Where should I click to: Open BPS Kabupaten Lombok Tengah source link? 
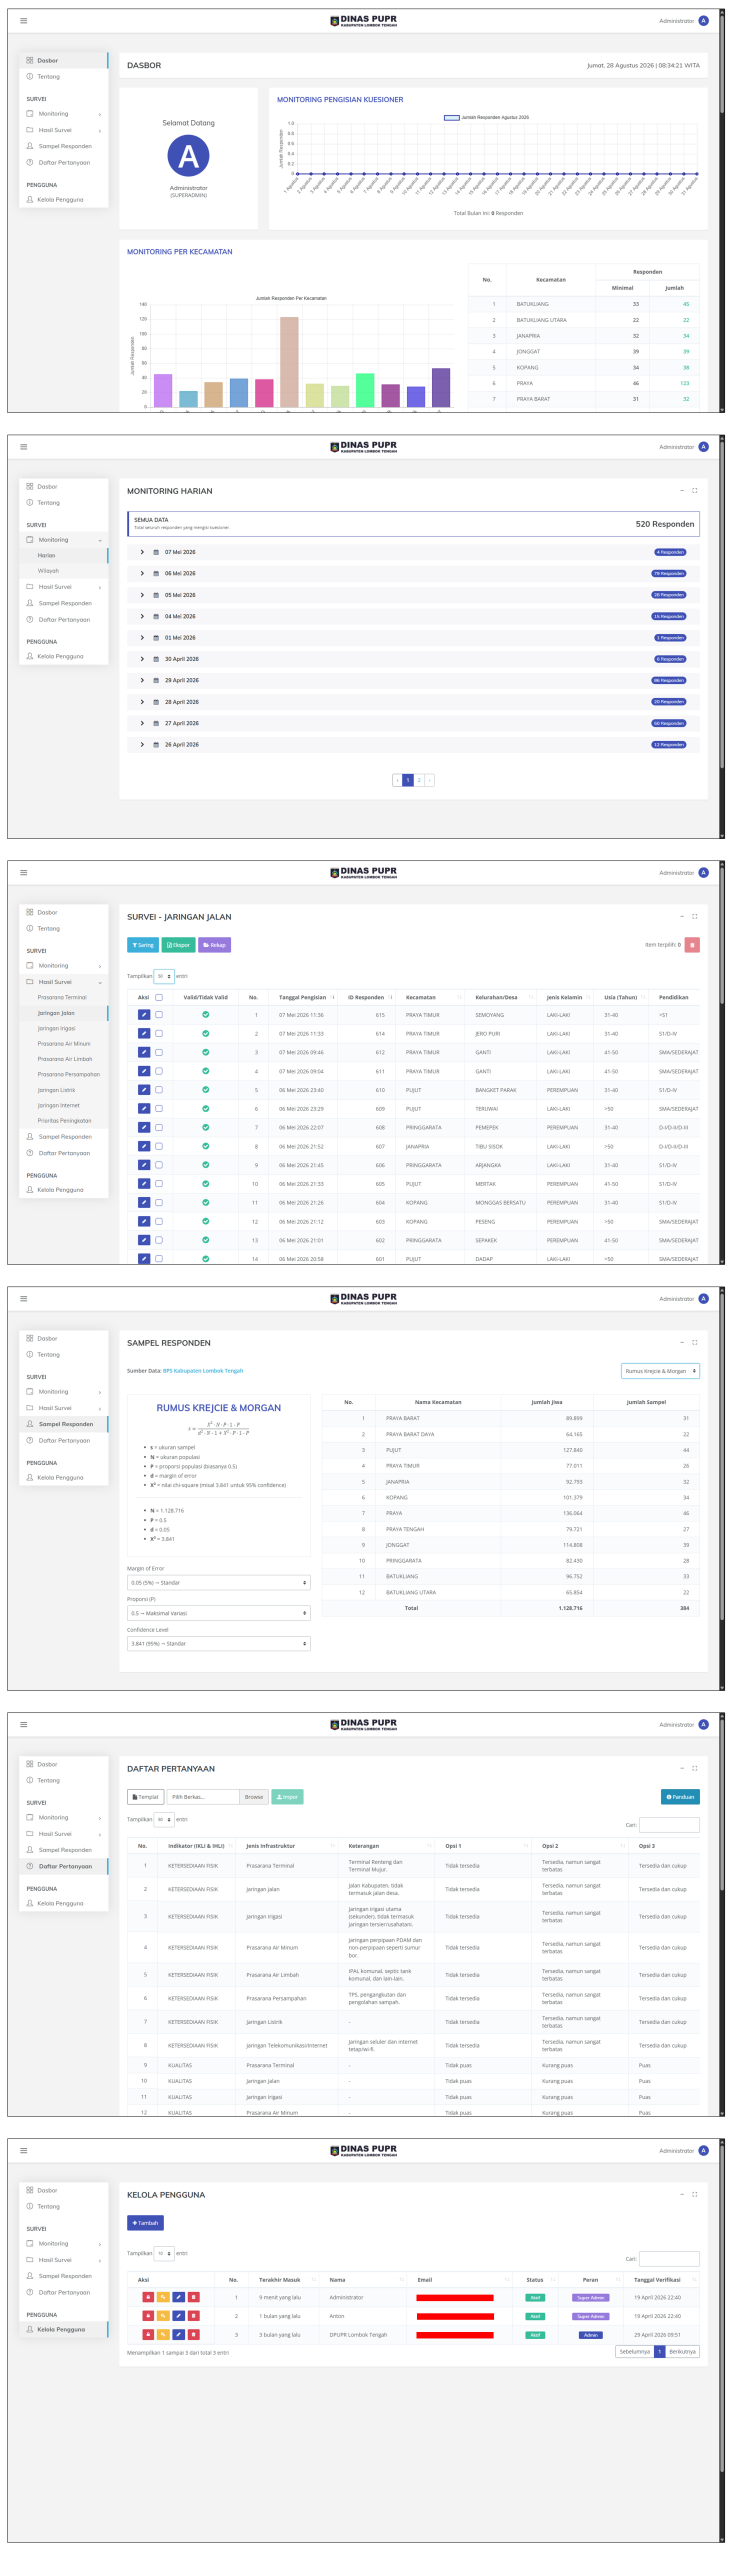click(203, 1371)
